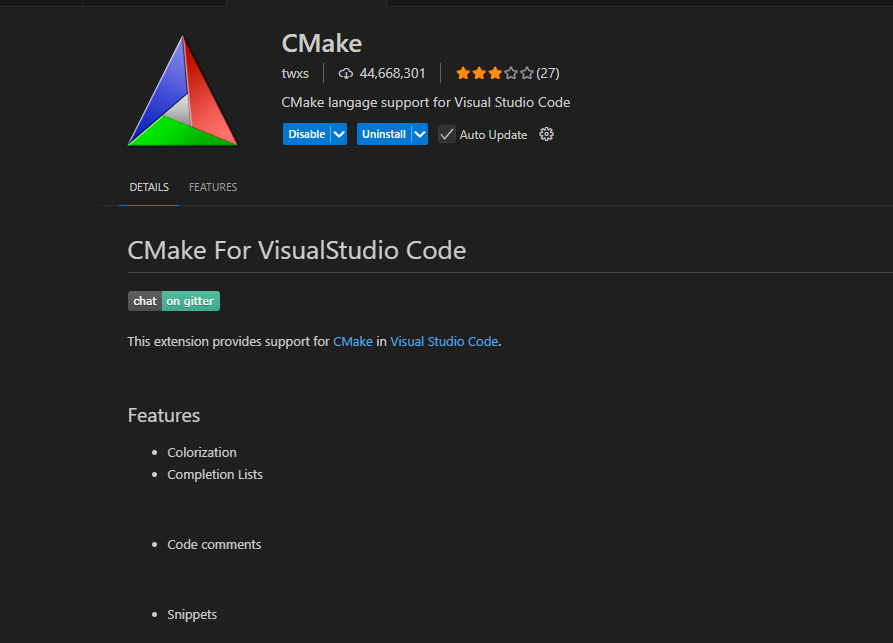This screenshot has height=643, width=893.
Task: Open publisher twxs link
Action: [x=295, y=73]
